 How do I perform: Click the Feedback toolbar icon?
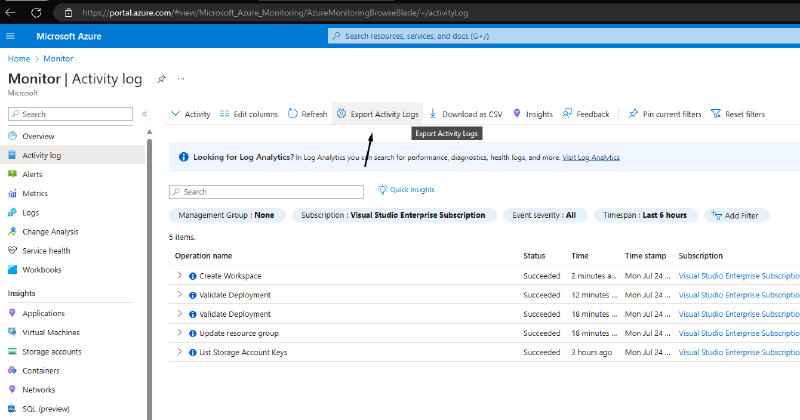point(567,114)
